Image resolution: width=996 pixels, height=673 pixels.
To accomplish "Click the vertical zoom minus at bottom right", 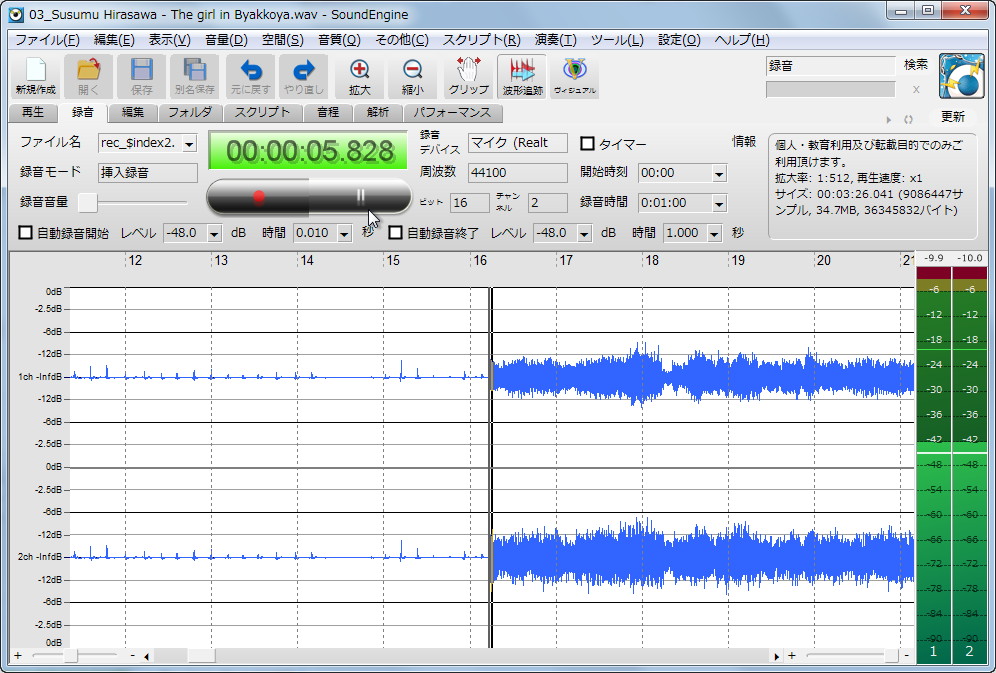I will (906, 655).
